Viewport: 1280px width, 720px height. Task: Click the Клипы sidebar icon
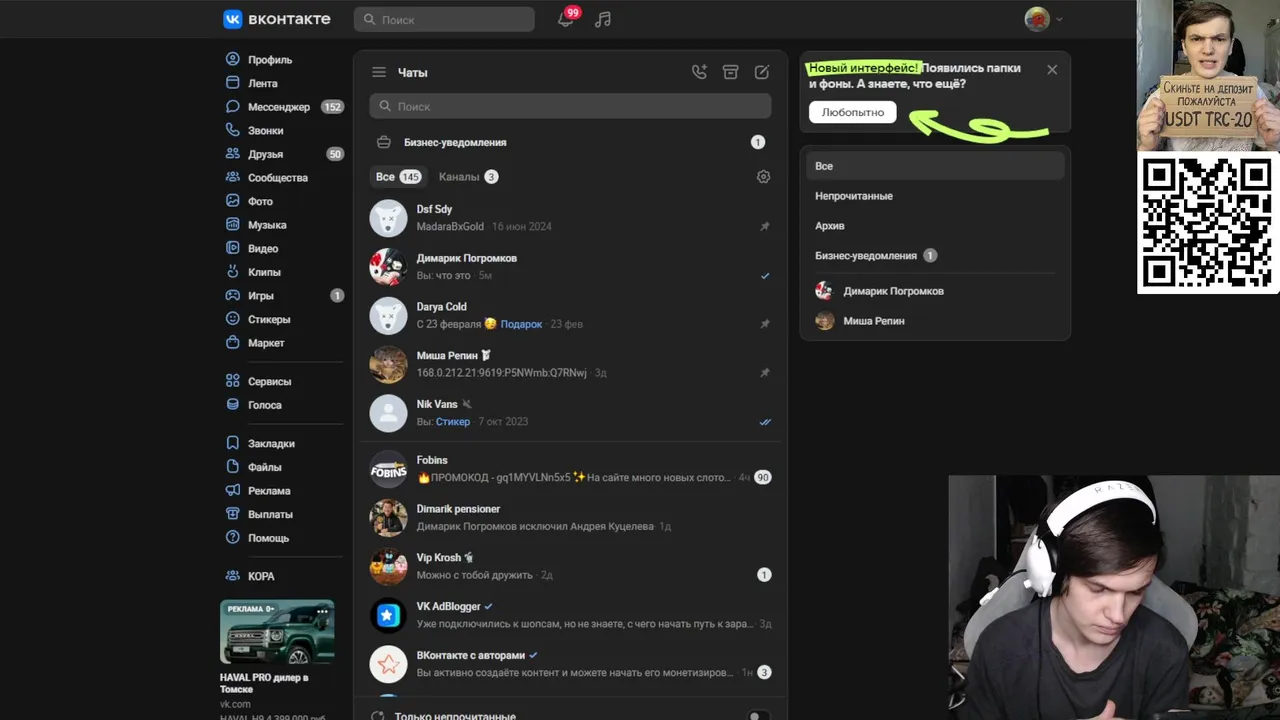pos(232,272)
